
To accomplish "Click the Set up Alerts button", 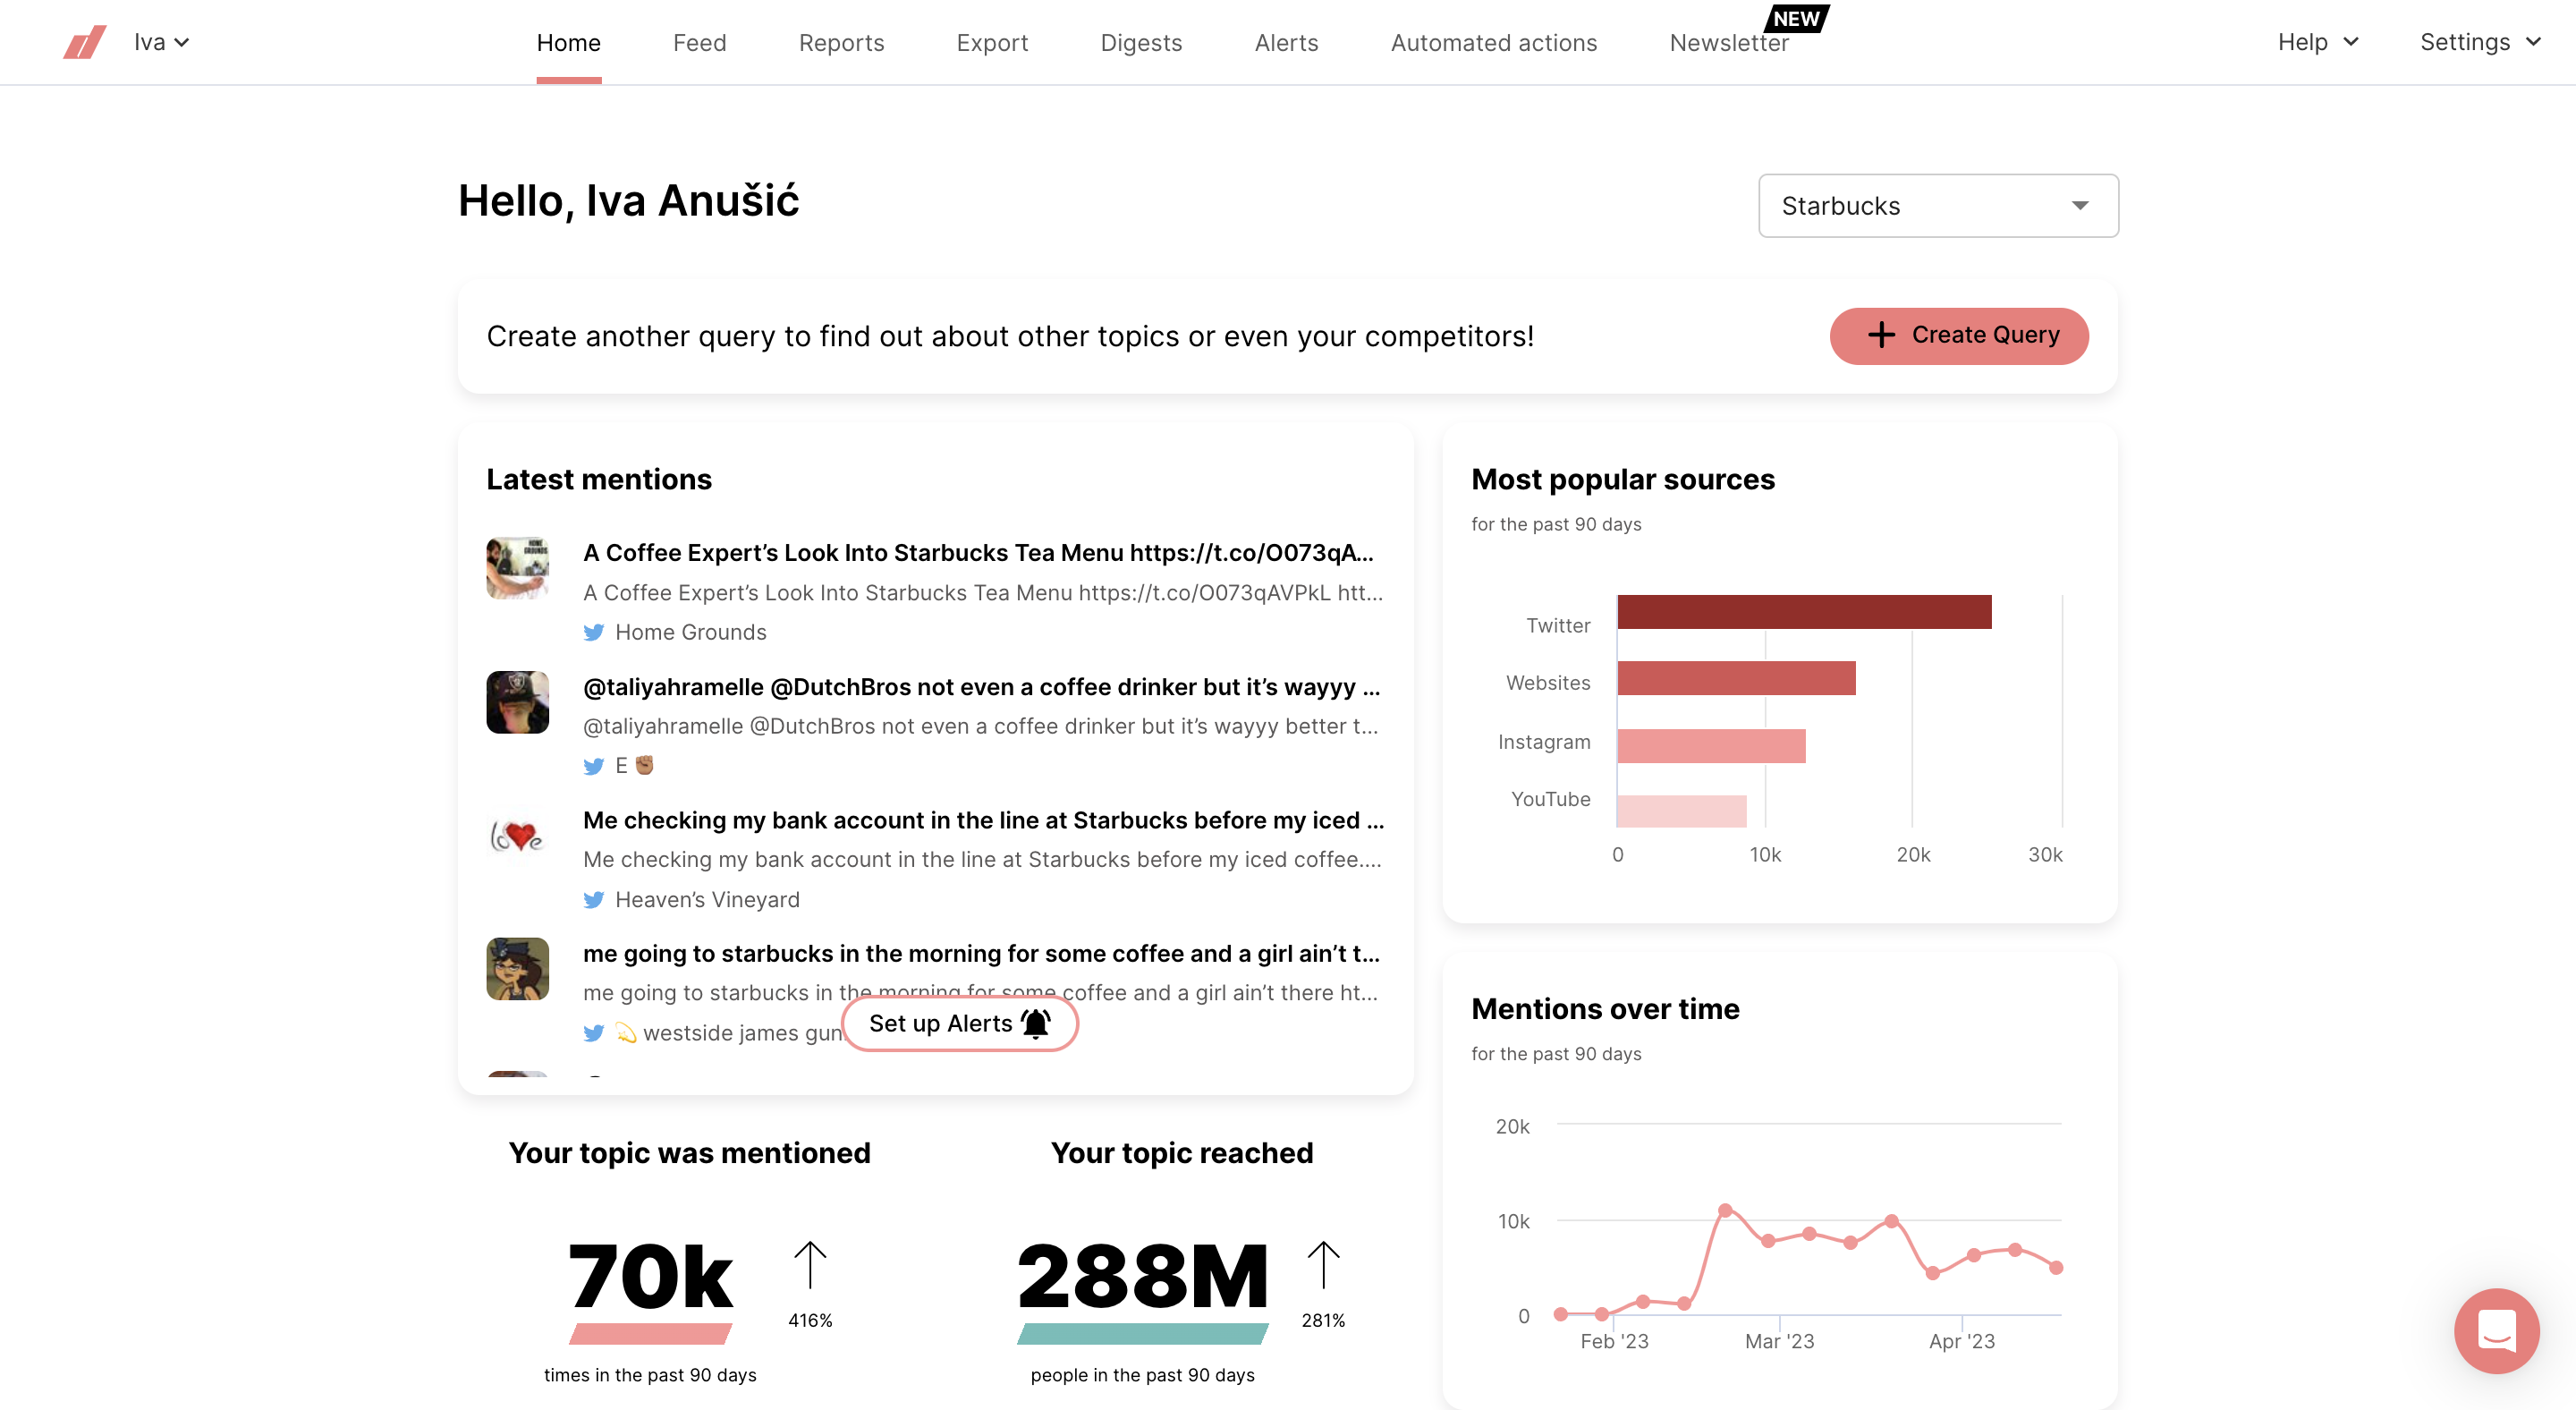I will click(x=959, y=1023).
